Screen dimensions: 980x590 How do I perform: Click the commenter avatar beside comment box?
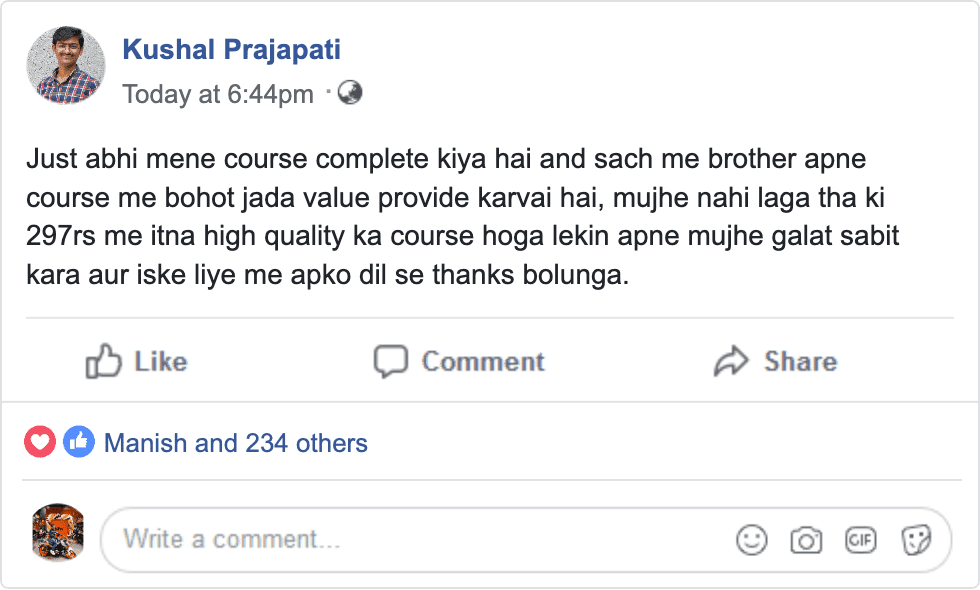click(58, 532)
